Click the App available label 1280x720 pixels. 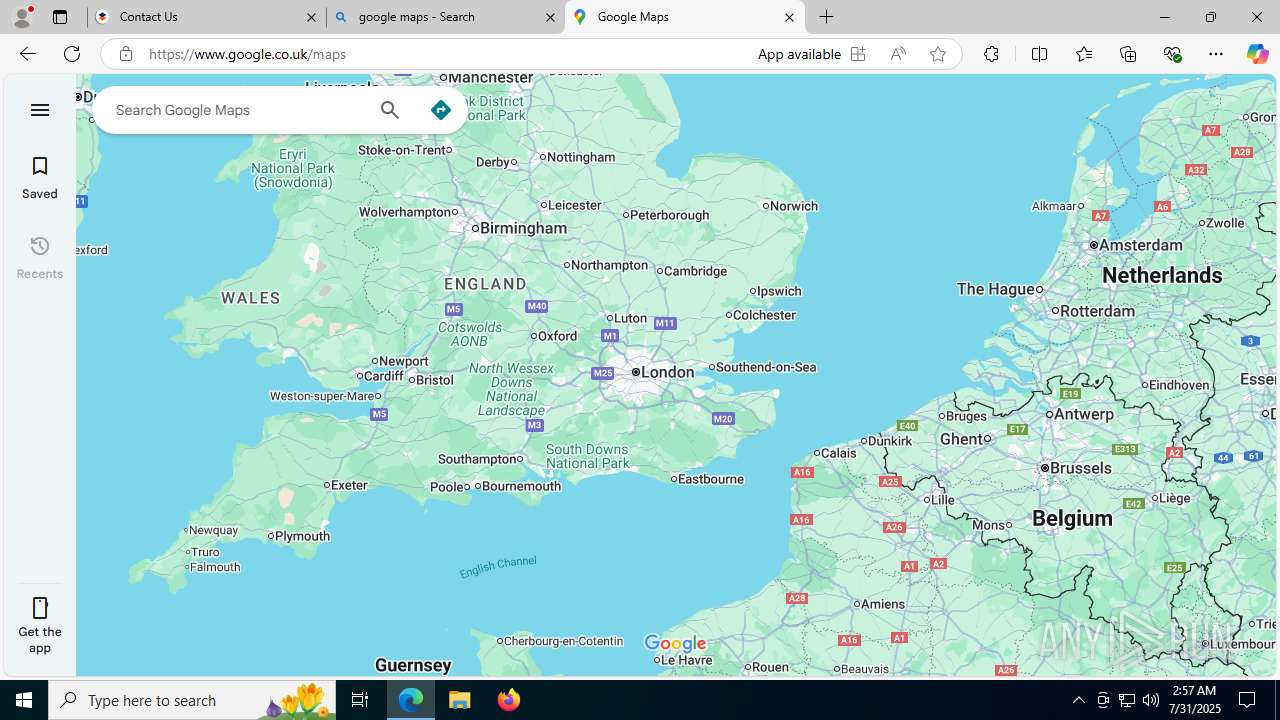tap(798, 54)
